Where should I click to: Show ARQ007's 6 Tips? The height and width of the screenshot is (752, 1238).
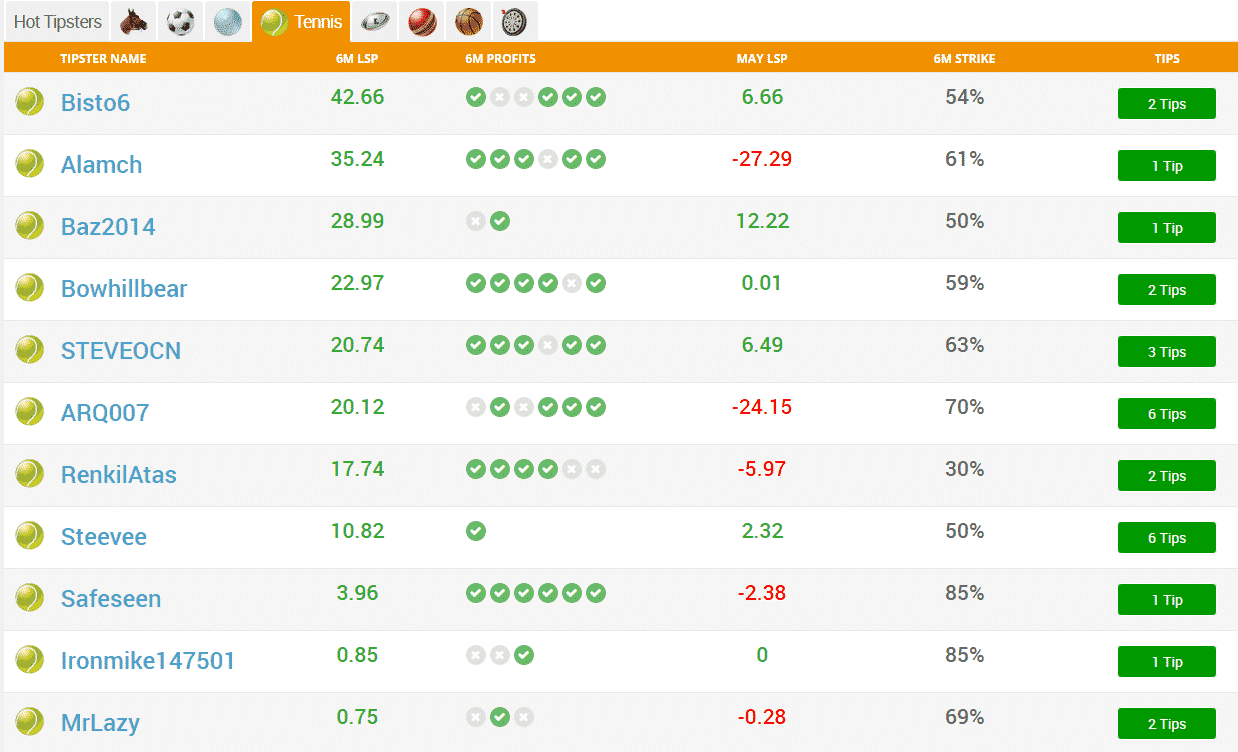coord(1166,414)
